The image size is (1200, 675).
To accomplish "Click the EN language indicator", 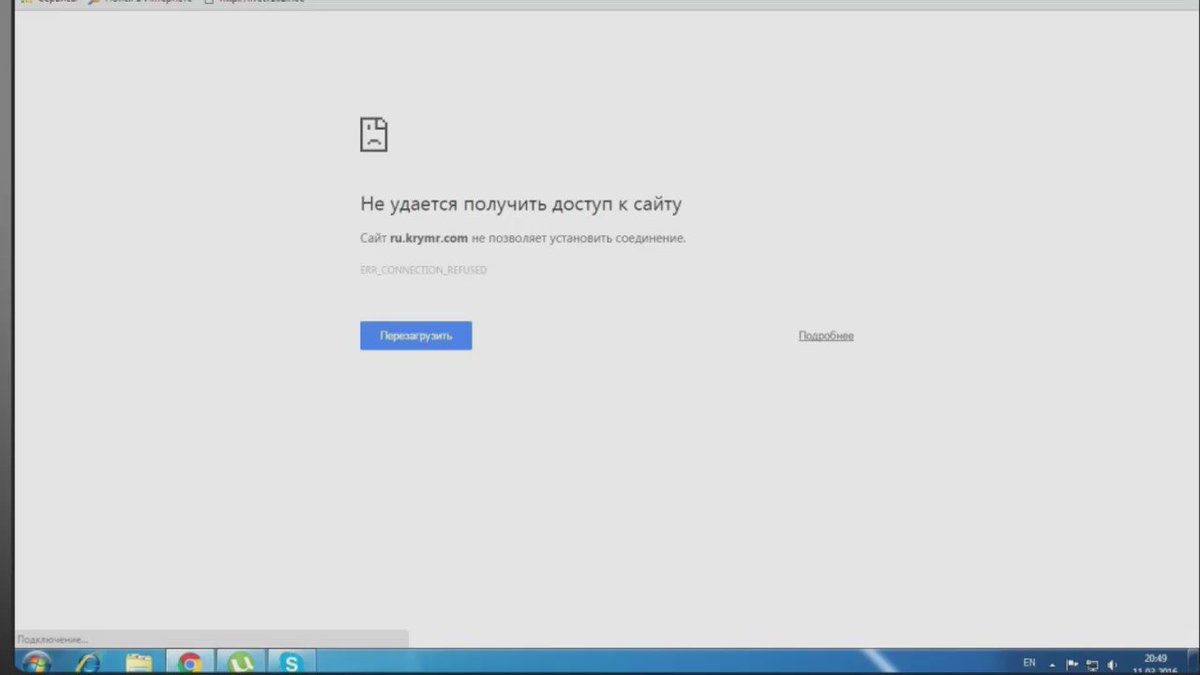I will [x=1029, y=663].
